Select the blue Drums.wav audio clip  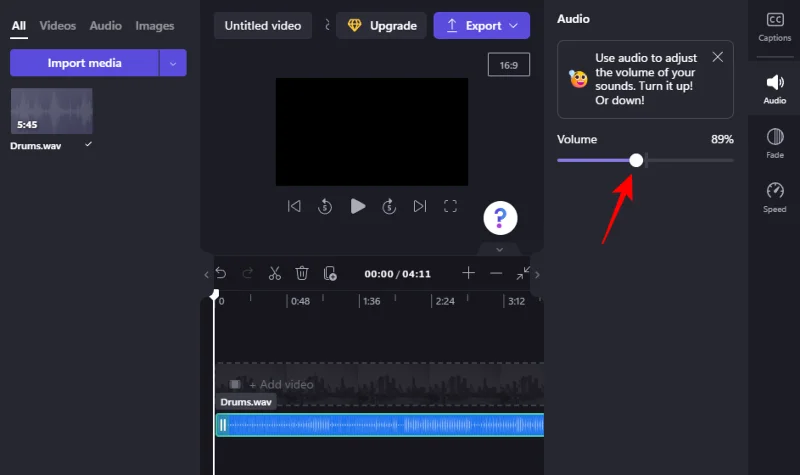pos(380,425)
